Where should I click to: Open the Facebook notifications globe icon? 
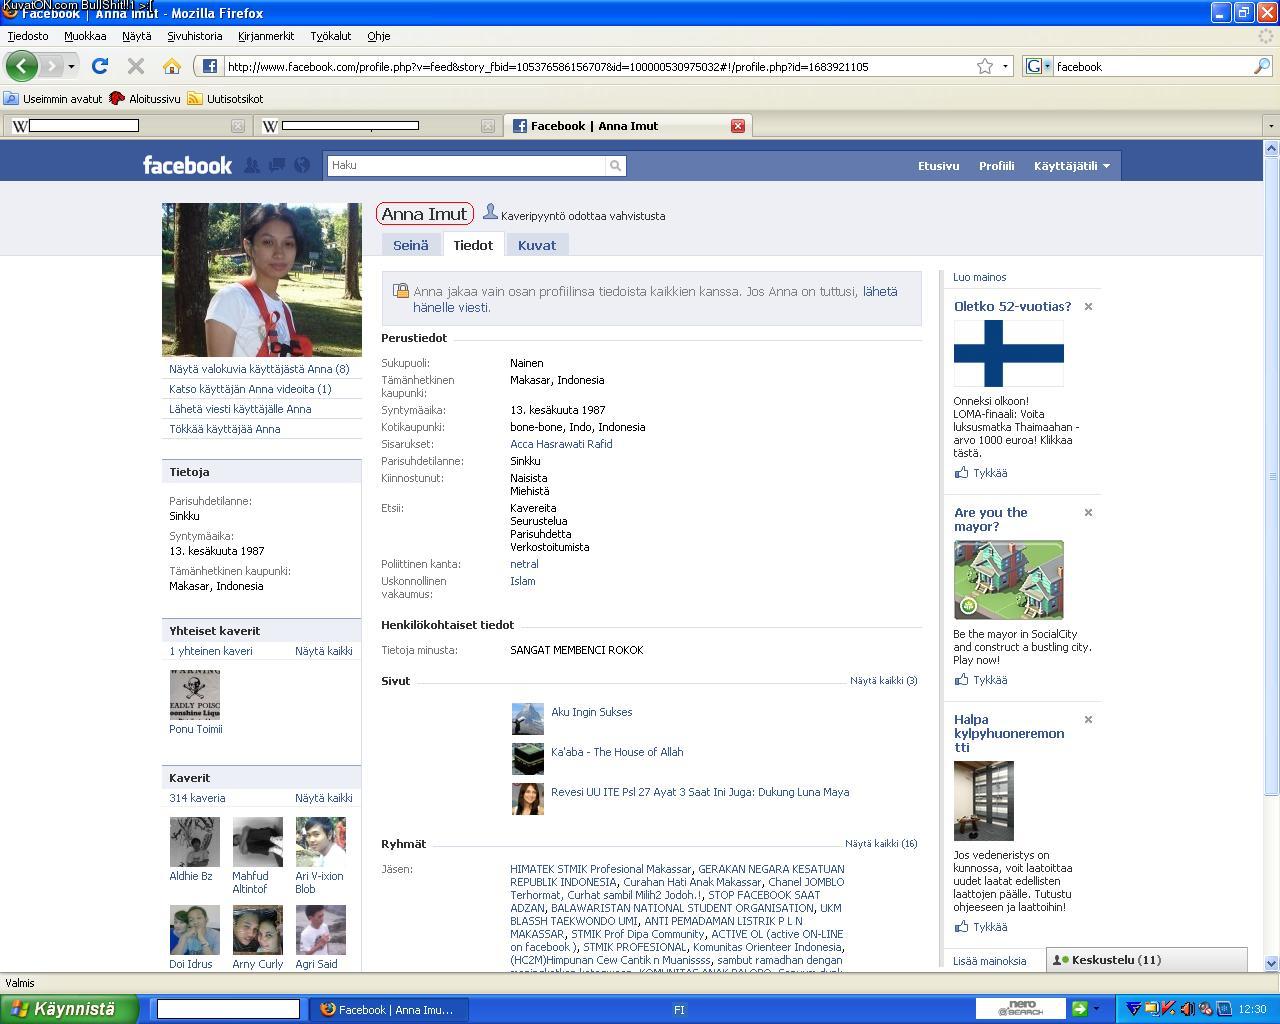(x=302, y=165)
